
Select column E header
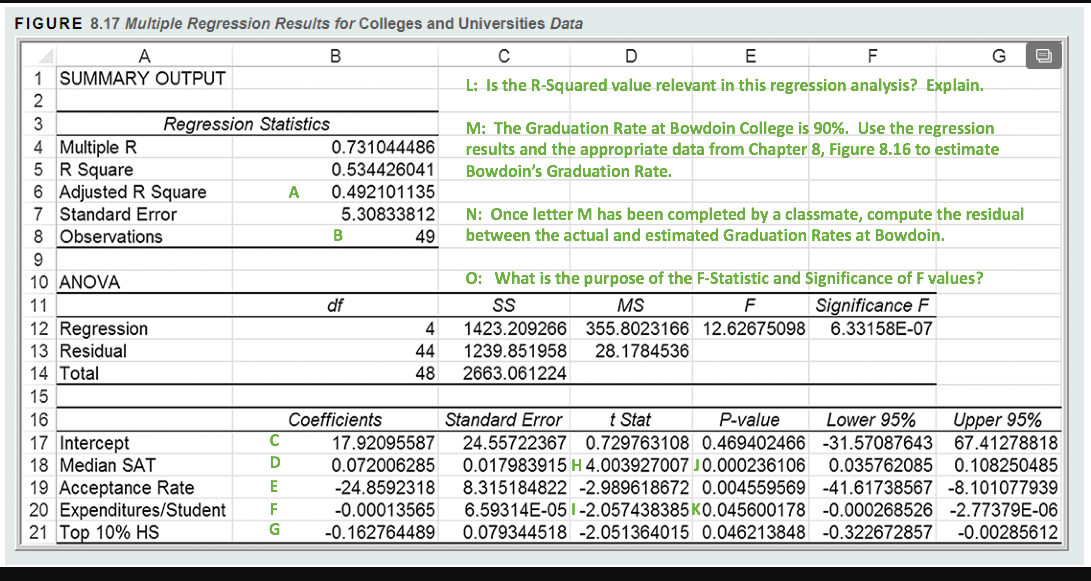coord(750,56)
